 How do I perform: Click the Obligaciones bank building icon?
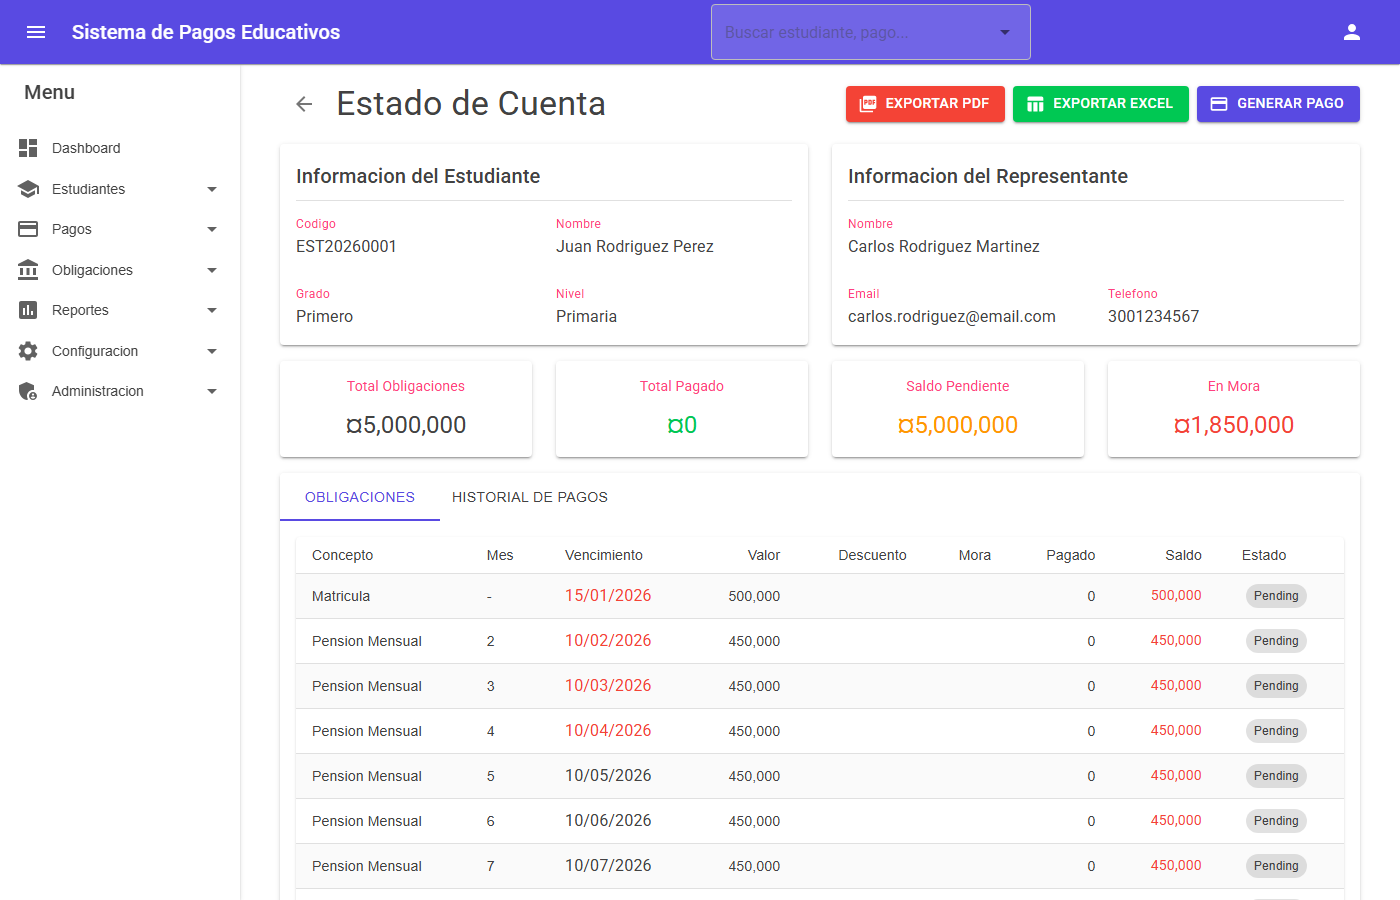pos(28,270)
